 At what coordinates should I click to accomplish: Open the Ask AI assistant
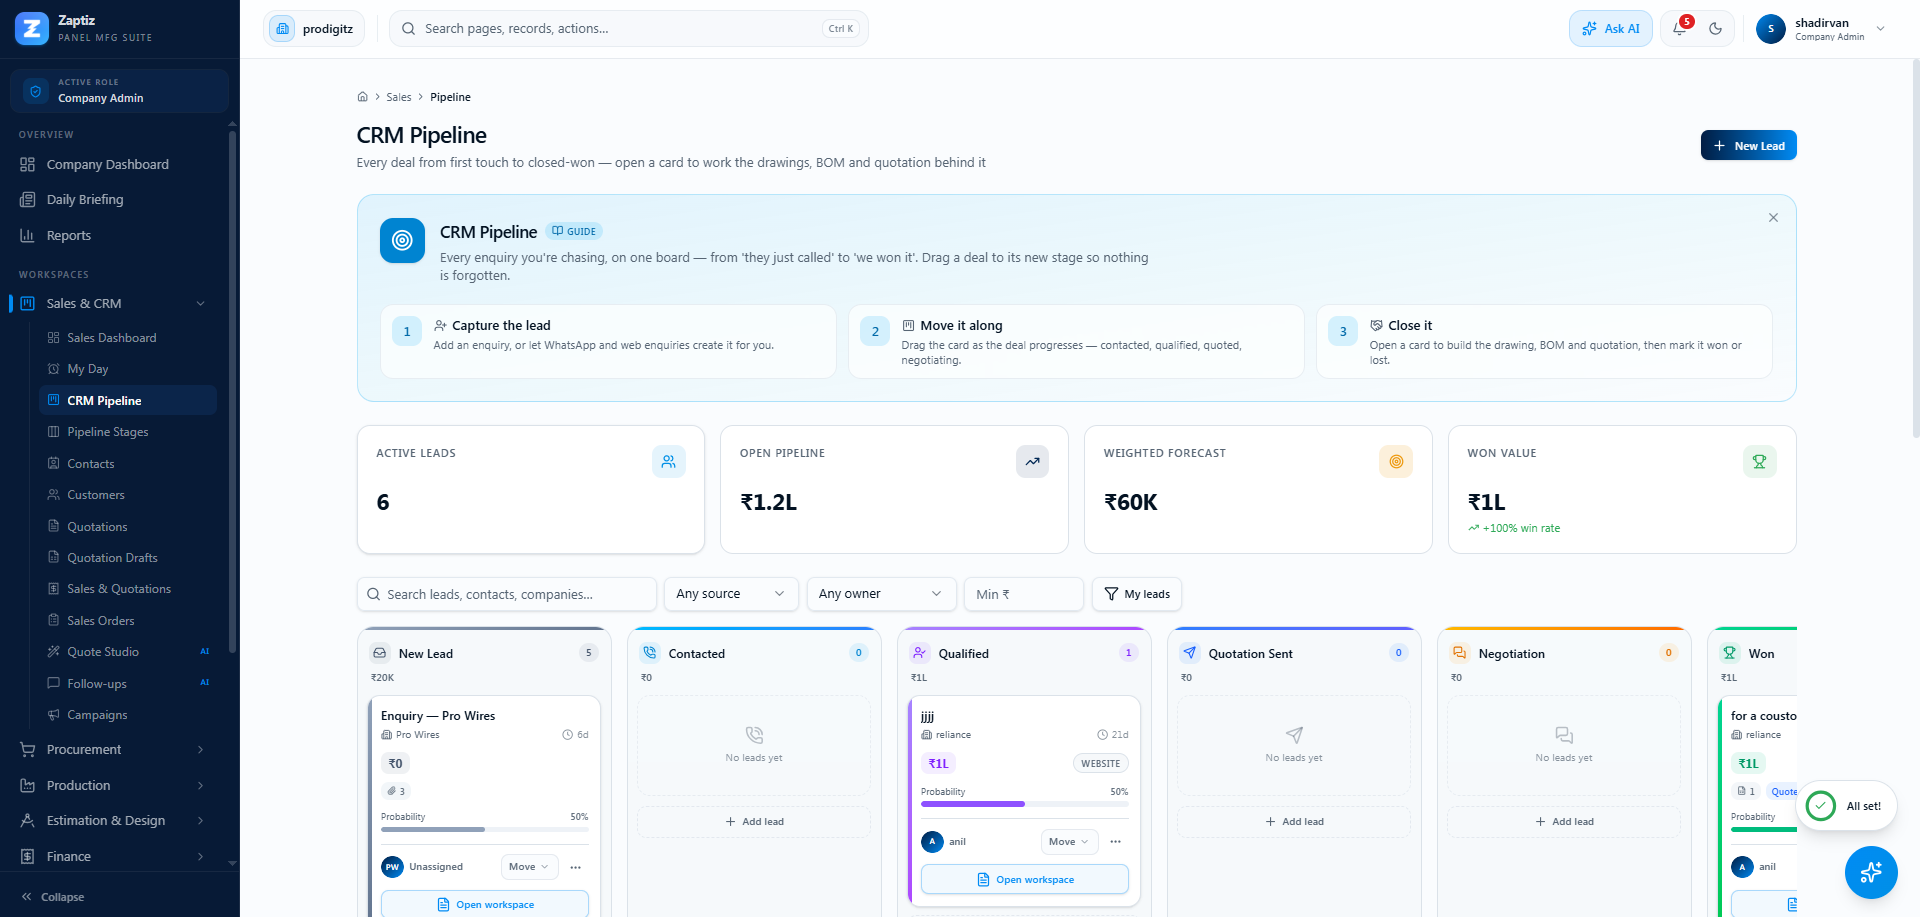click(x=1611, y=28)
